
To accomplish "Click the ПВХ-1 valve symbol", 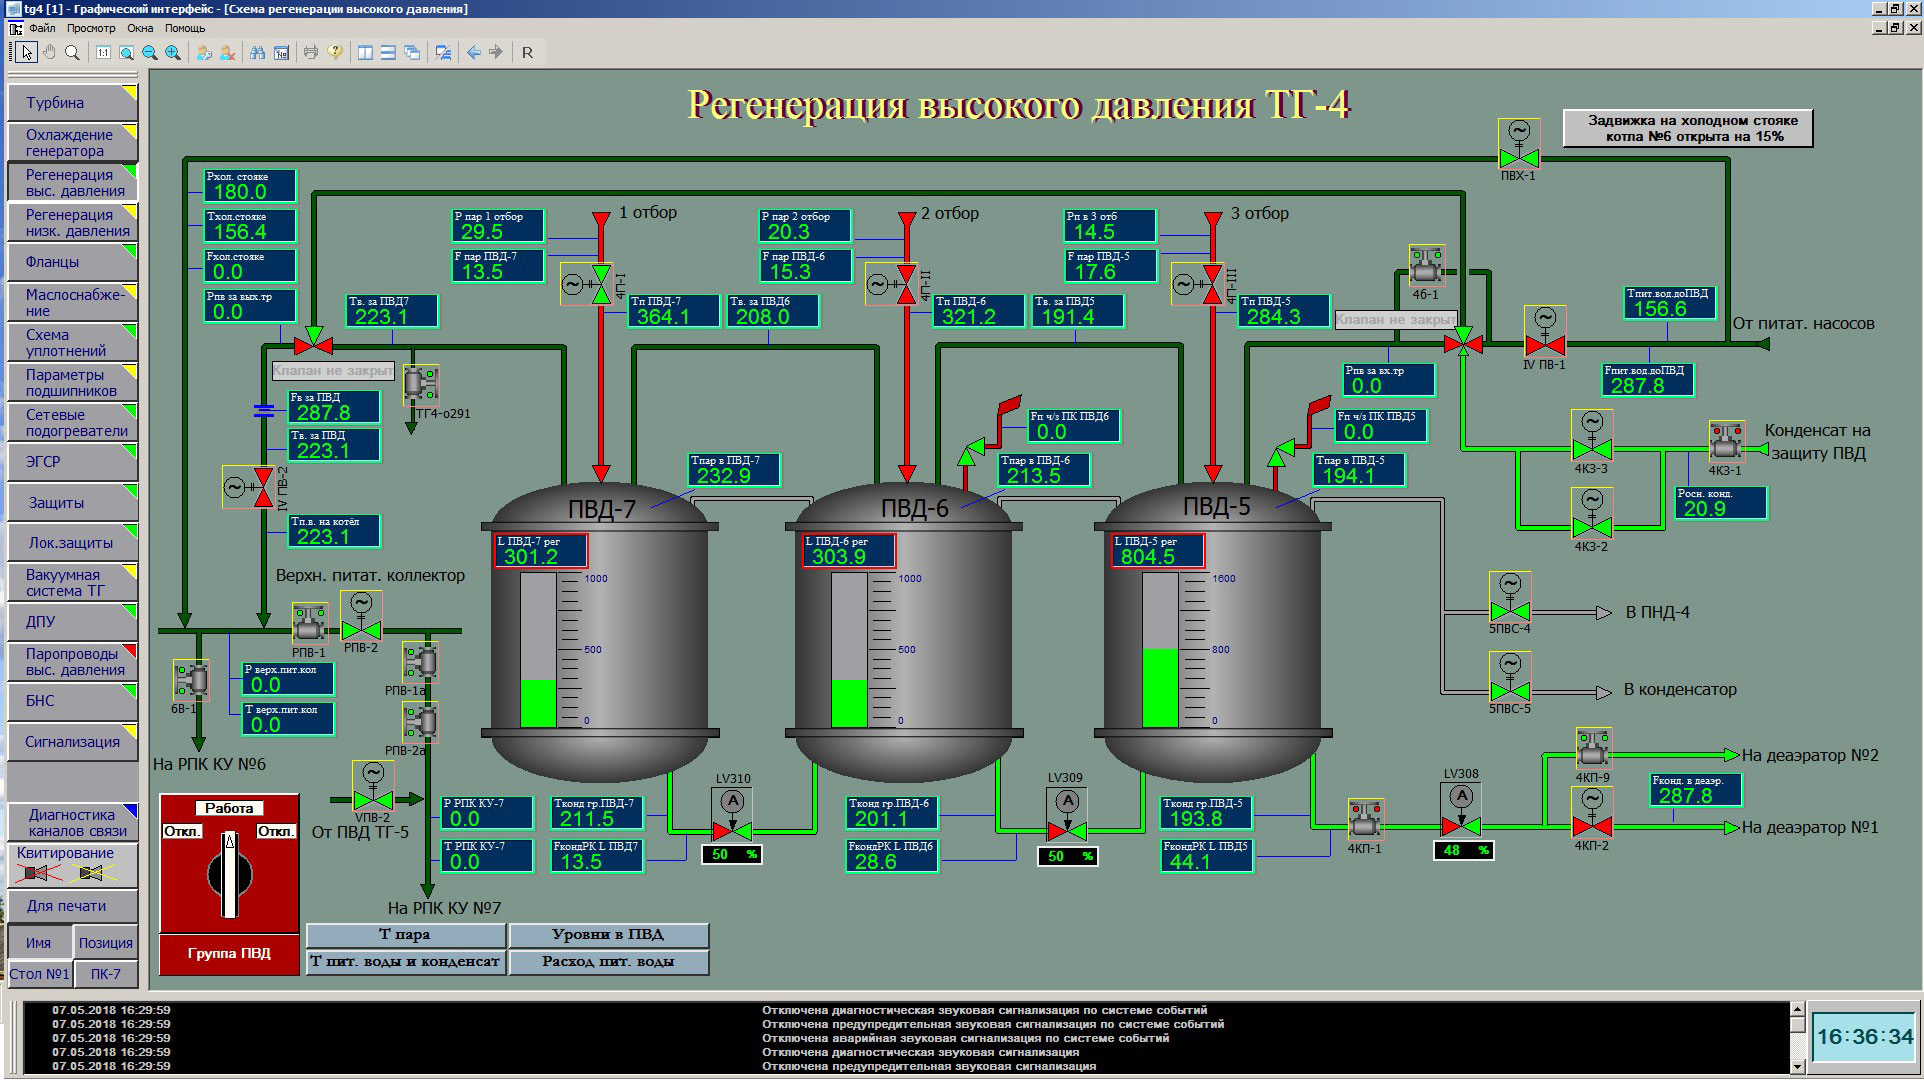I will coord(1518,144).
